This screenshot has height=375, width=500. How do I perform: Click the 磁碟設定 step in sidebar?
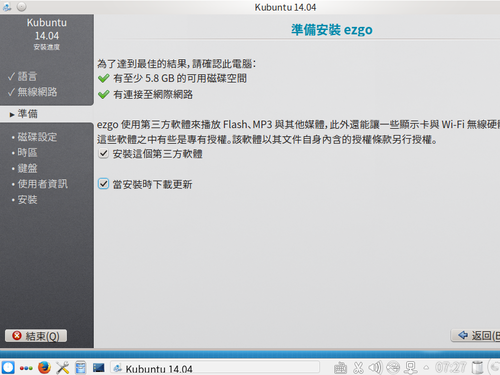click(x=37, y=137)
